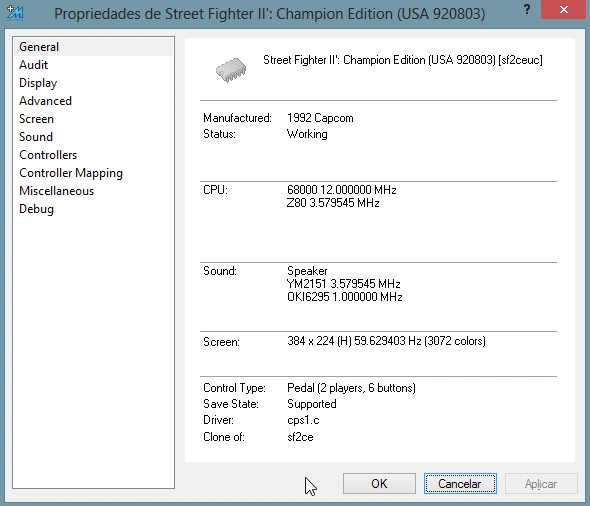The width and height of the screenshot is (590, 506).
Task: Click the 'CPU:' label
Action: pyautogui.click(x=215, y=190)
